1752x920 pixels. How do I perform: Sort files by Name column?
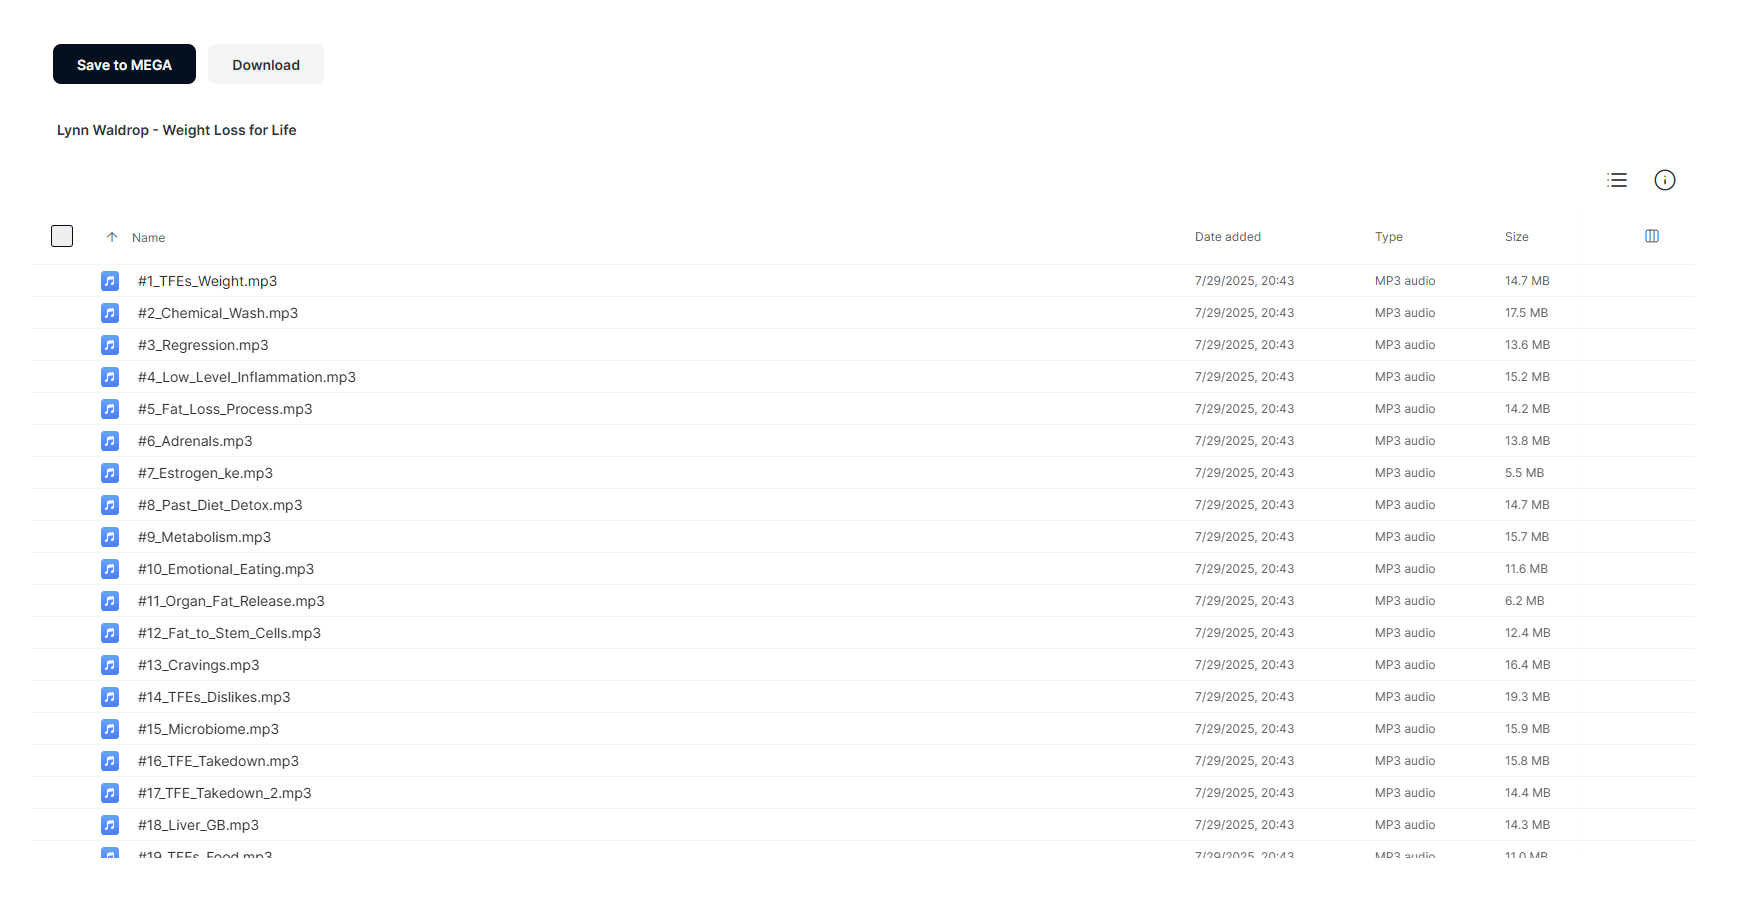[148, 238]
